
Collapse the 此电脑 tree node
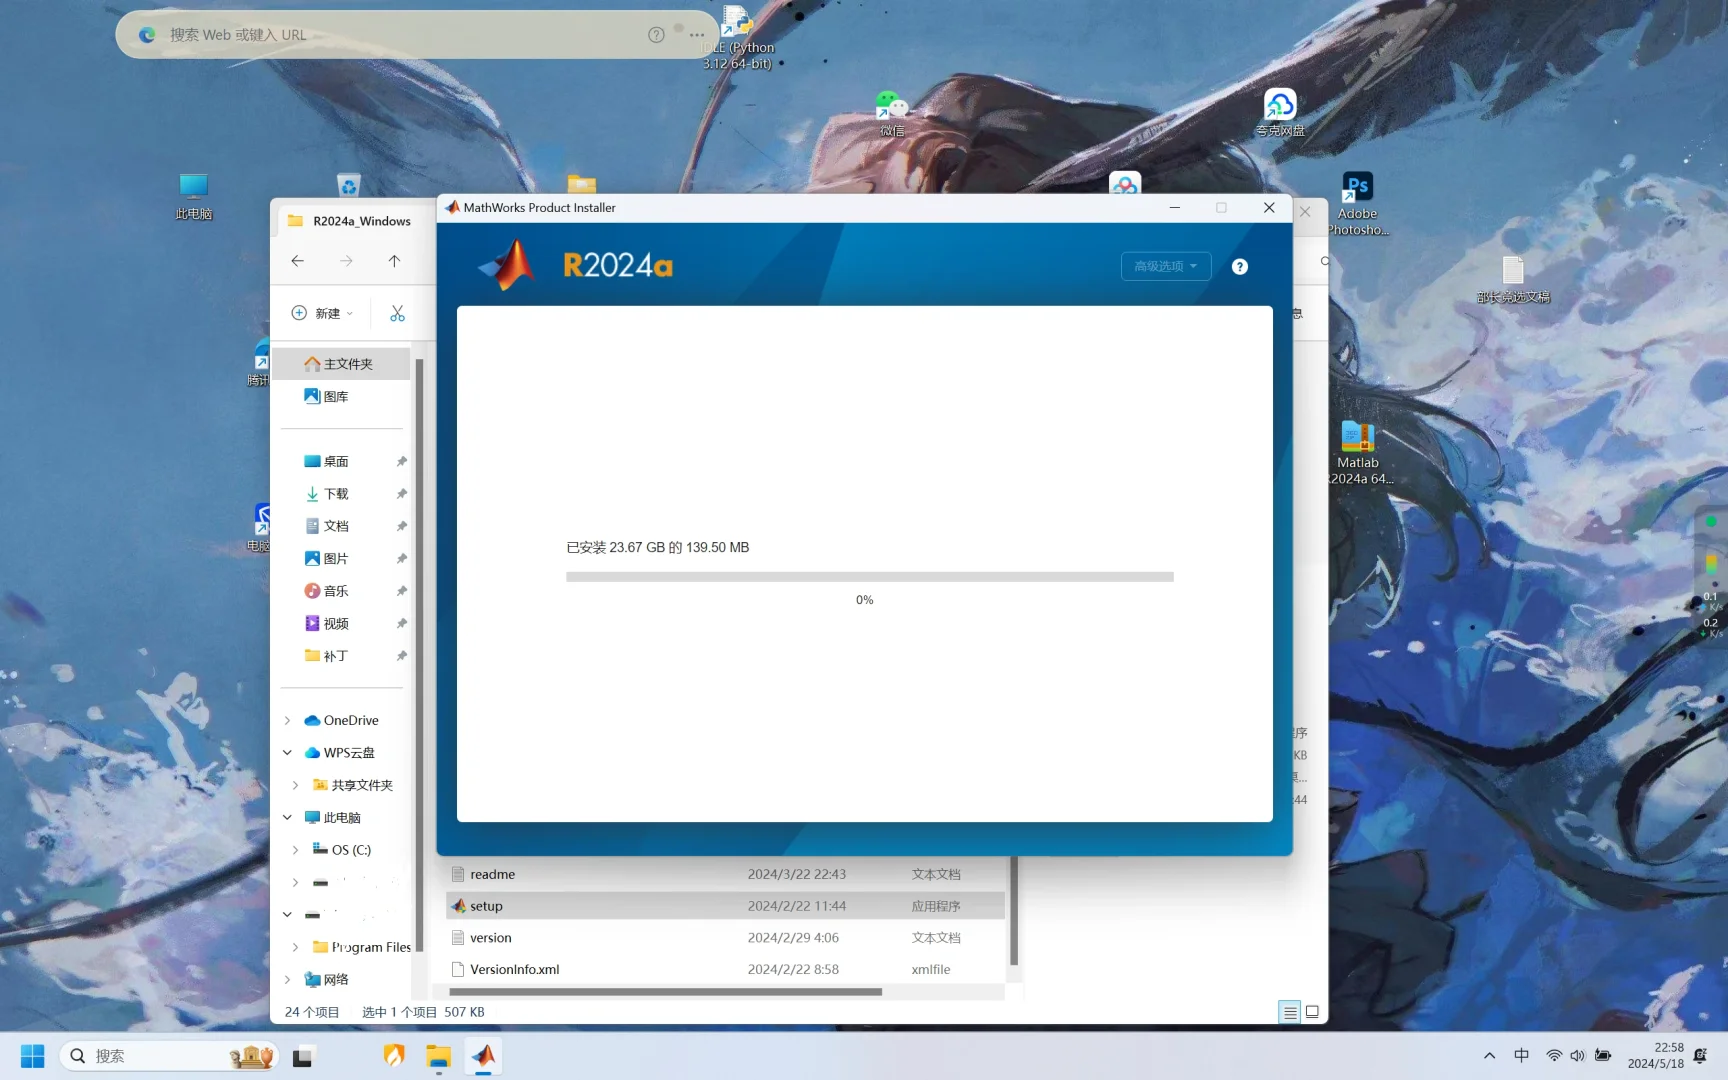tap(287, 818)
